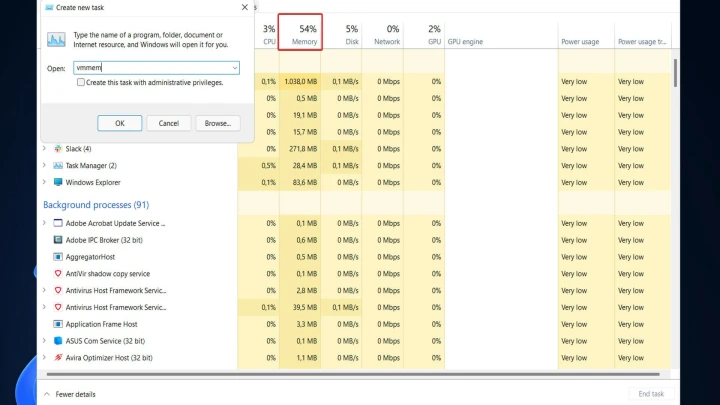Image resolution: width=720 pixels, height=405 pixels.
Task: Collapse view with Fewer details chevron
Action: coord(47,394)
